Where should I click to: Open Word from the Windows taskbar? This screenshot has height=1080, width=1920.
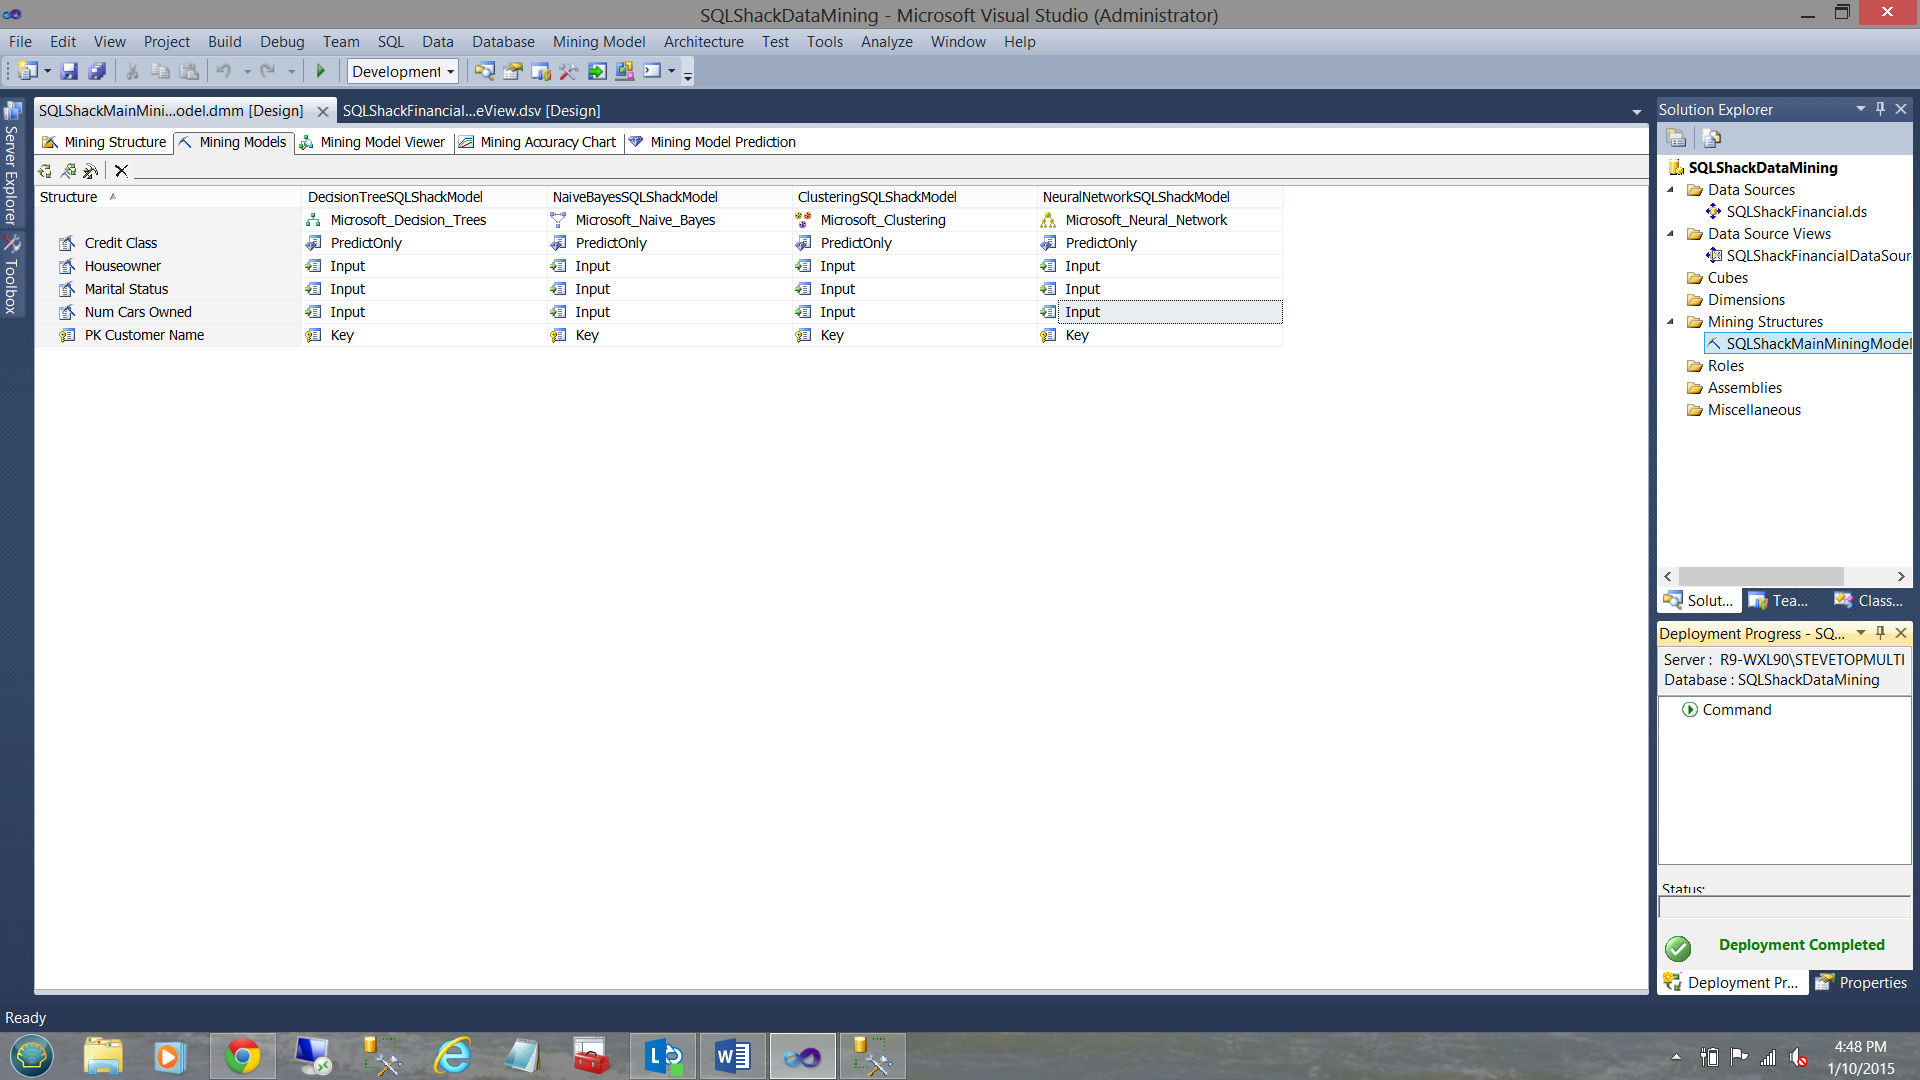[732, 1056]
